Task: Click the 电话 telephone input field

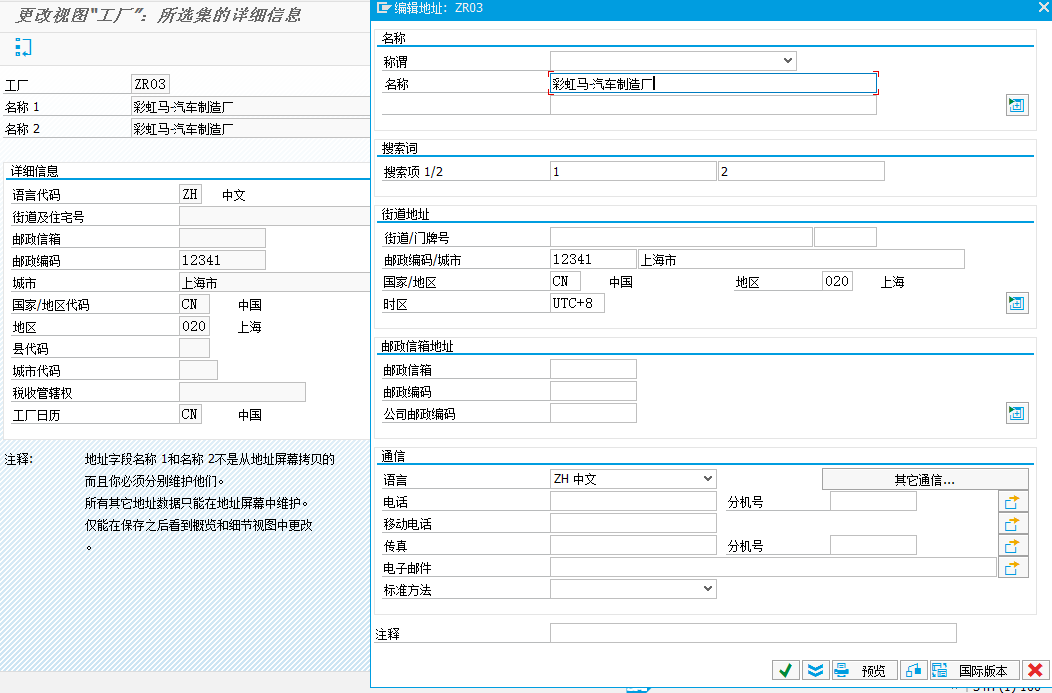Action: tap(633, 501)
